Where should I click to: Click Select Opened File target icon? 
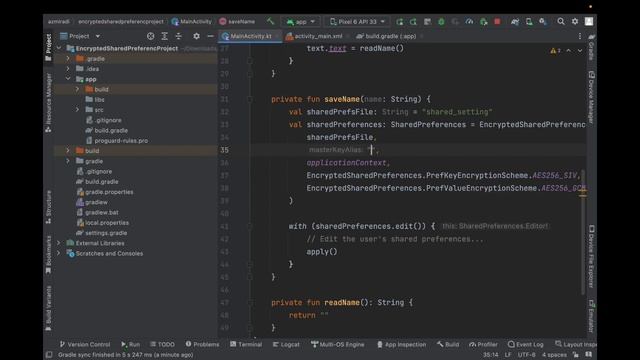tap(151, 36)
